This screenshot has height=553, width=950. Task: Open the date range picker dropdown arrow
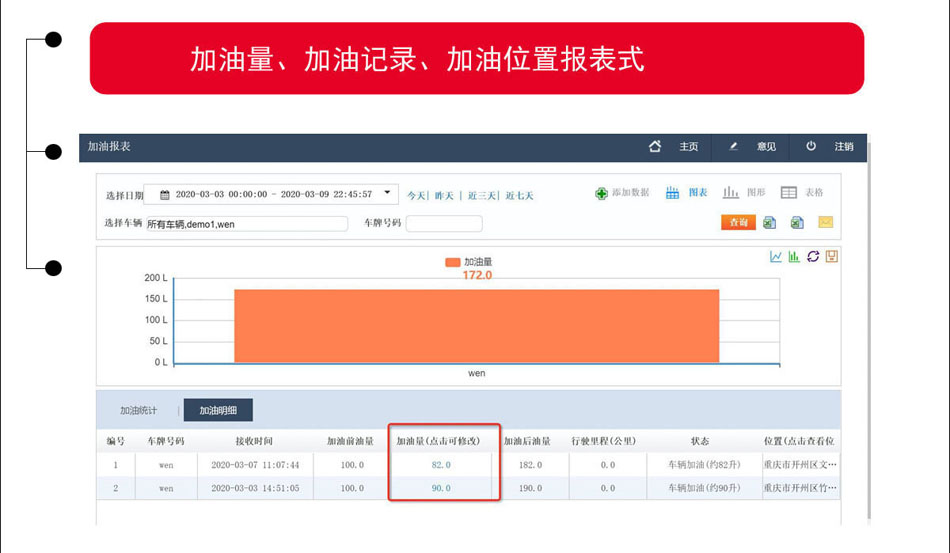[x=387, y=193]
